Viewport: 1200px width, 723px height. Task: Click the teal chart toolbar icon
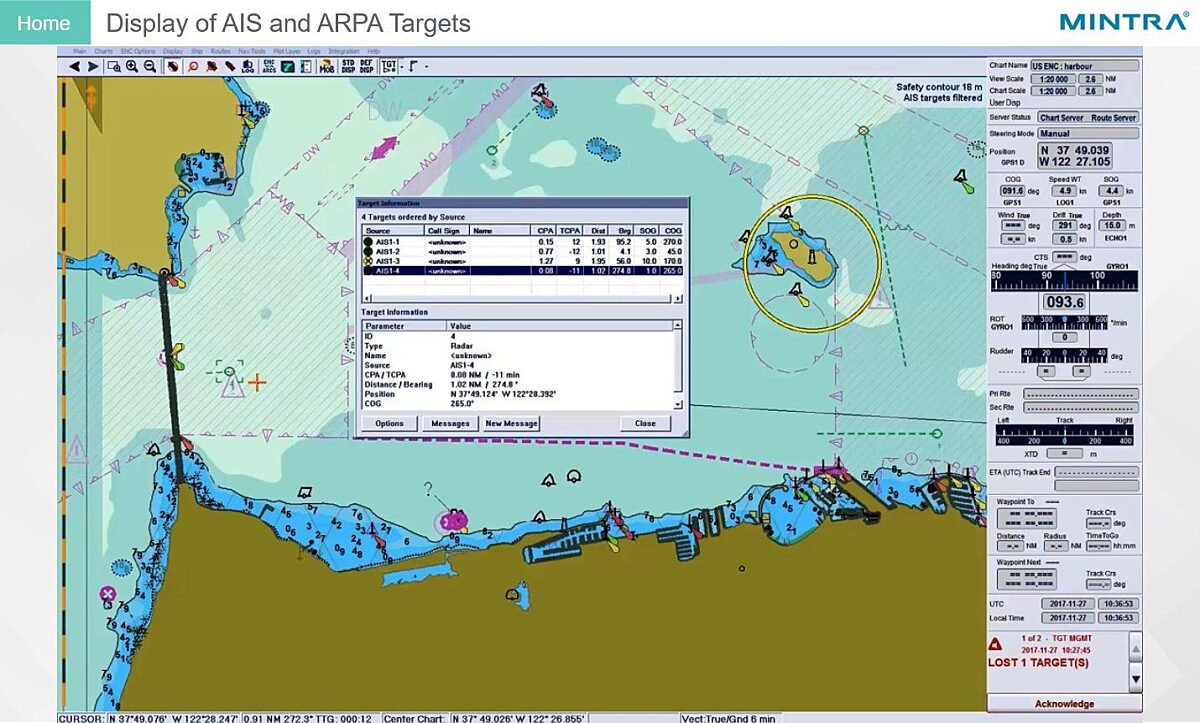click(287, 67)
